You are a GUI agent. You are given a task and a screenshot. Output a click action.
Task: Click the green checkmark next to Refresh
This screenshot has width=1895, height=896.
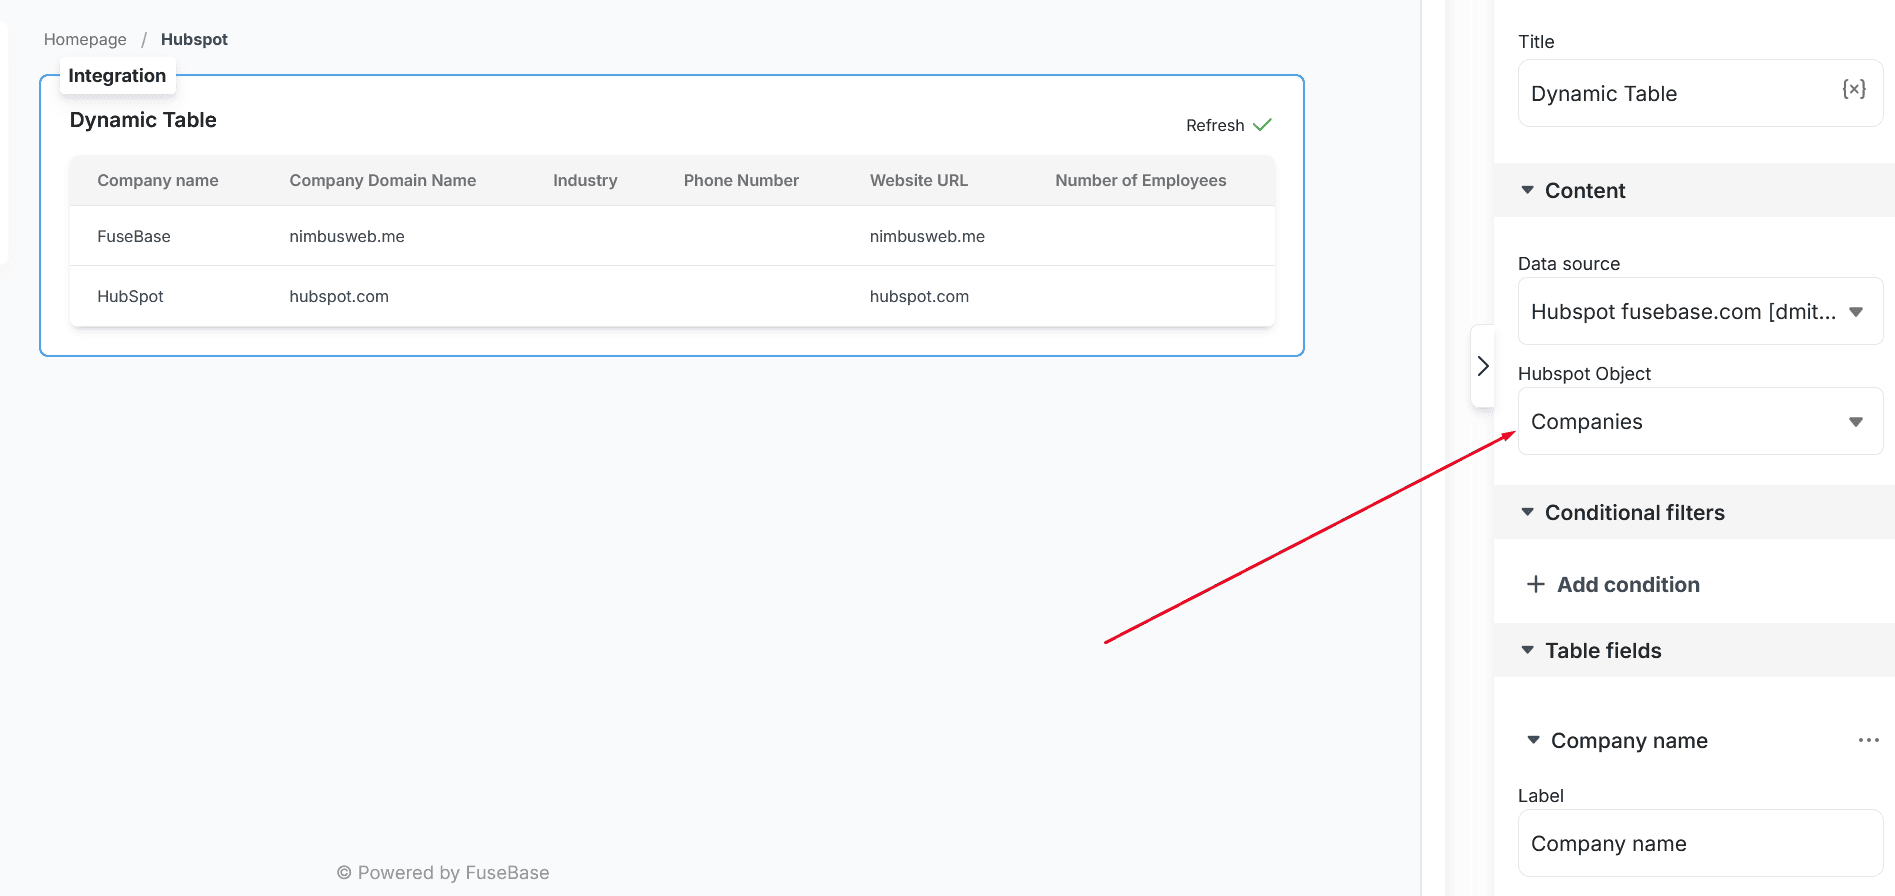1262,125
